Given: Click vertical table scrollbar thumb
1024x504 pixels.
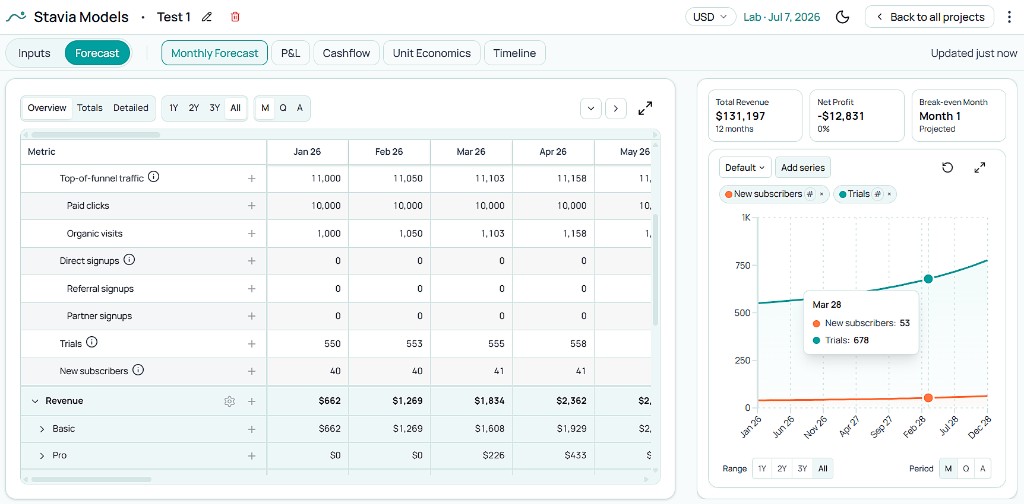Looking at the screenshot, I should [655, 270].
